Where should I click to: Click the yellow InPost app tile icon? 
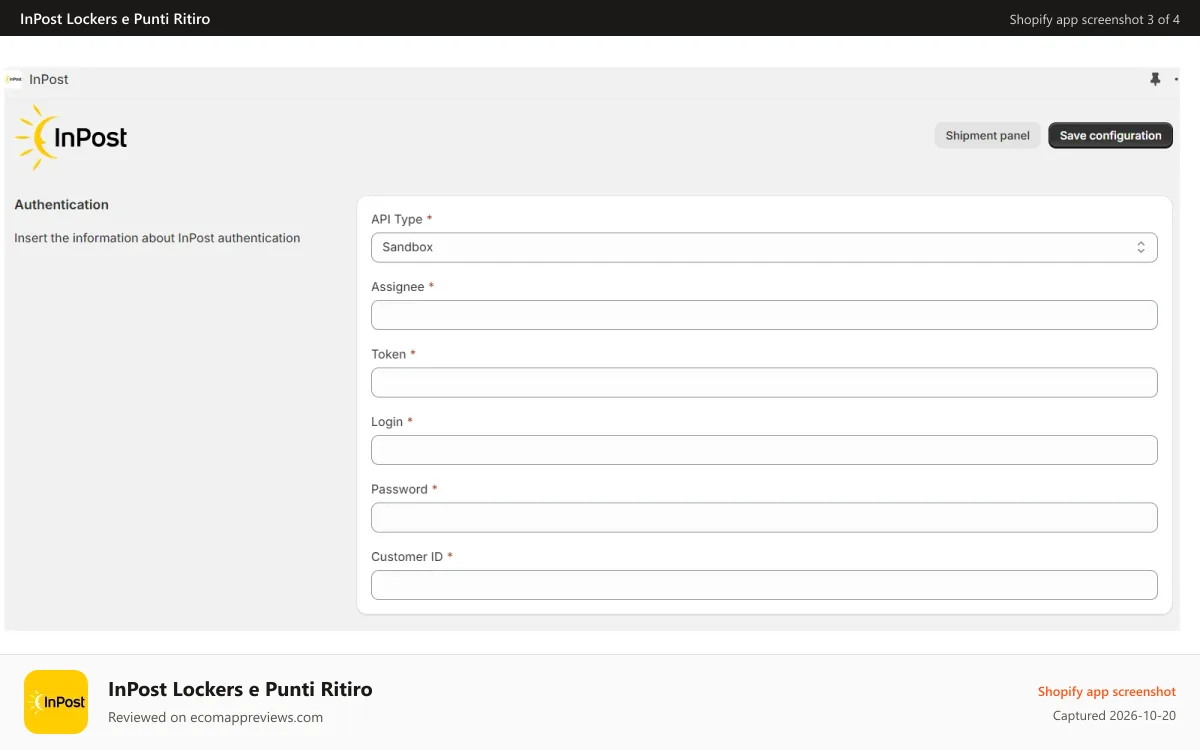pyautogui.click(x=56, y=702)
